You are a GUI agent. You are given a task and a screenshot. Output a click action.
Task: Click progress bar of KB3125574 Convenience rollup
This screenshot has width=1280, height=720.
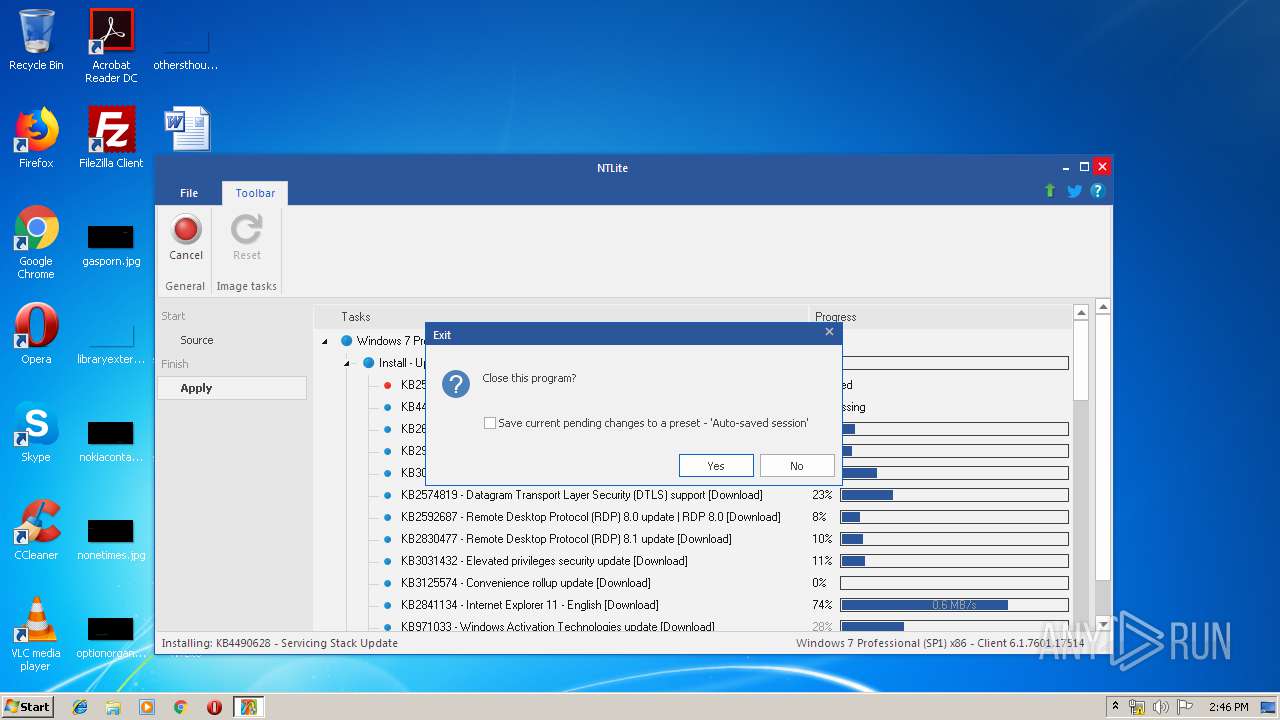pos(954,583)
